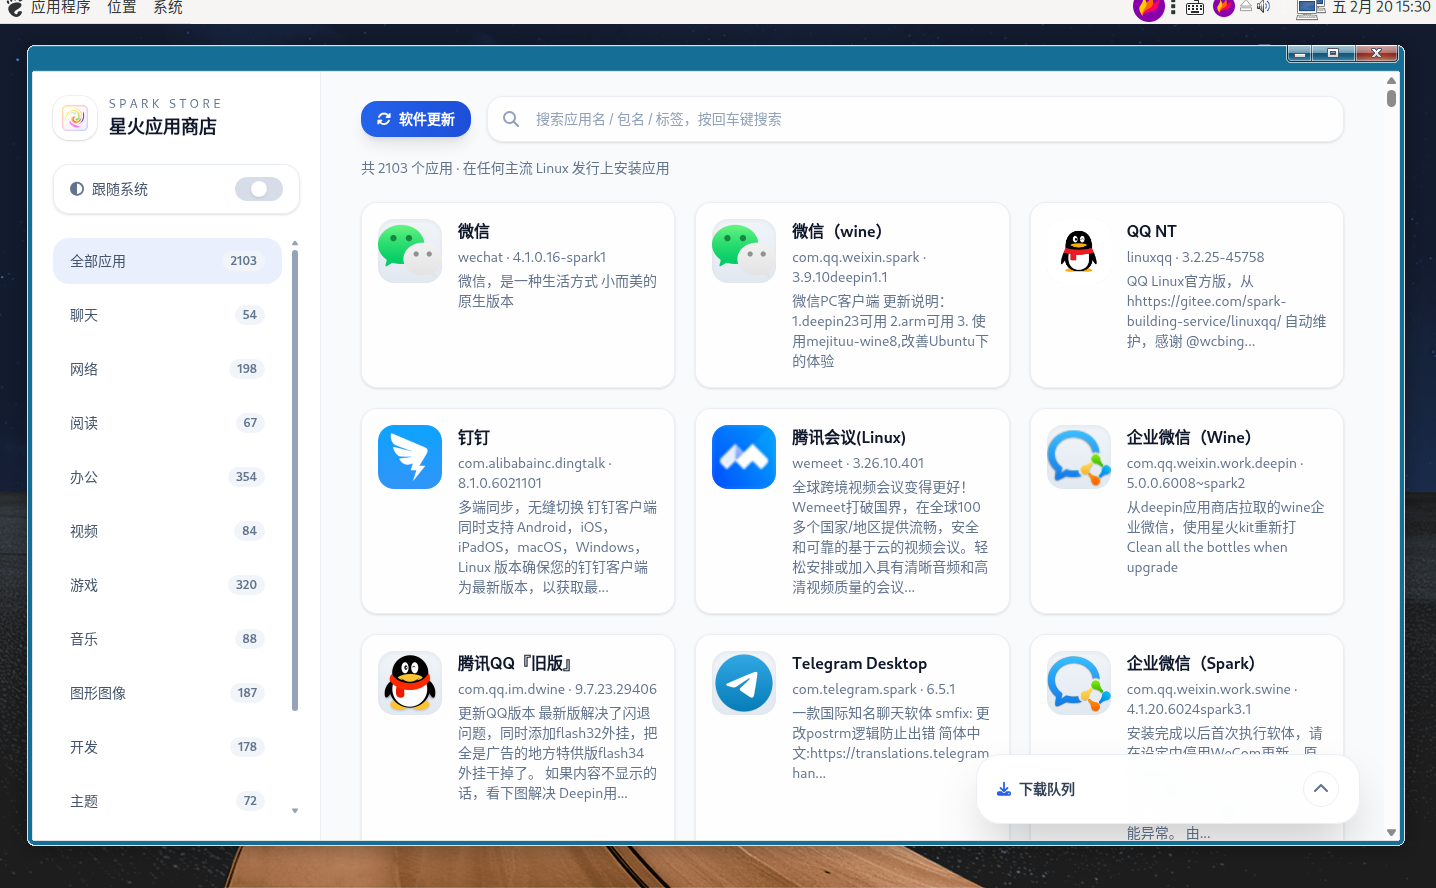Click the 354 count badge next to 办公
The image size is (1436, 888).
(246, 477)
